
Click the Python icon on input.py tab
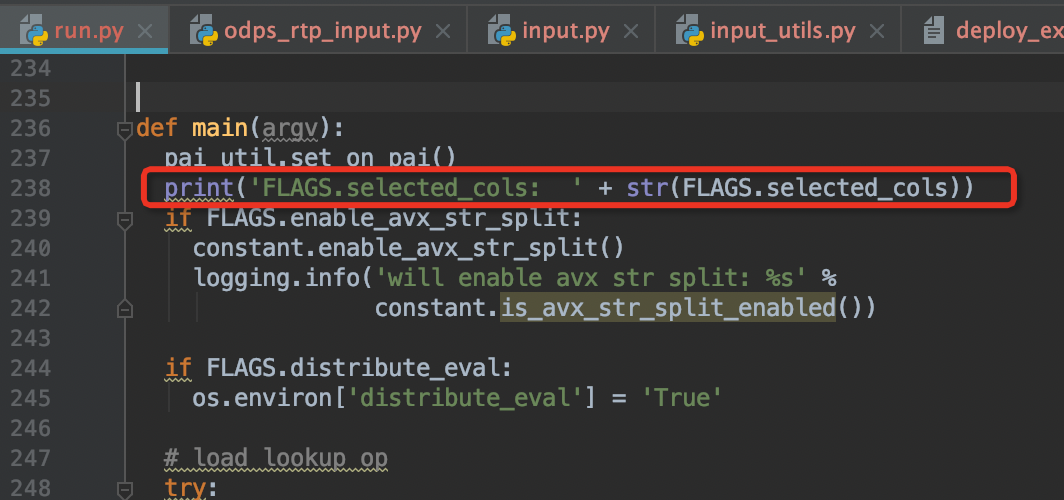[501, 31]
